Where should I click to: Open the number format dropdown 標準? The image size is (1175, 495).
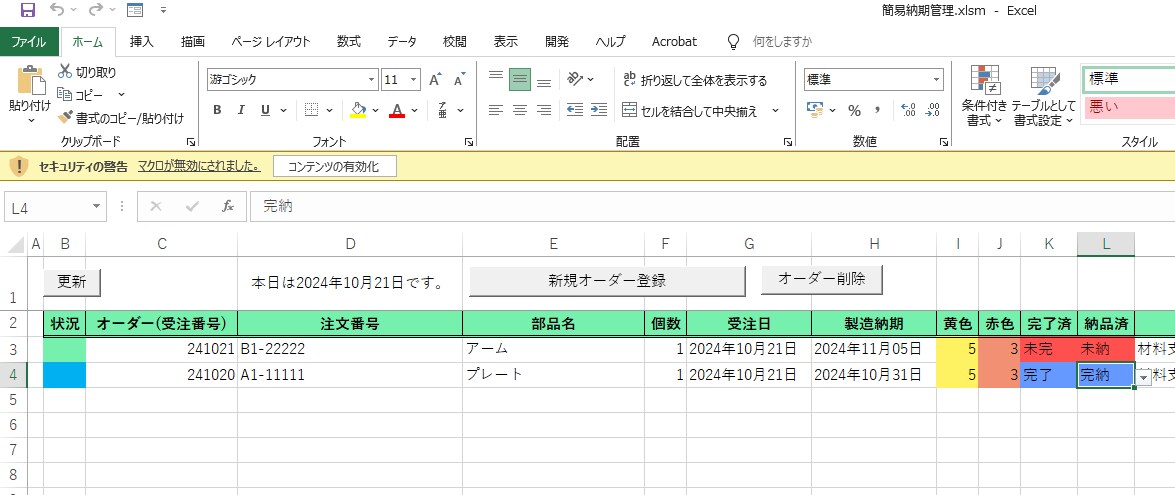pyautogui.click(x=937, y=79)
